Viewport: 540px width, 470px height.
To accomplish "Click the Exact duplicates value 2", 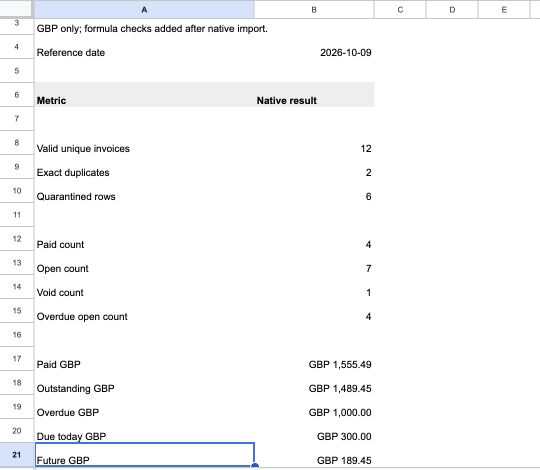I will (314, 167).
